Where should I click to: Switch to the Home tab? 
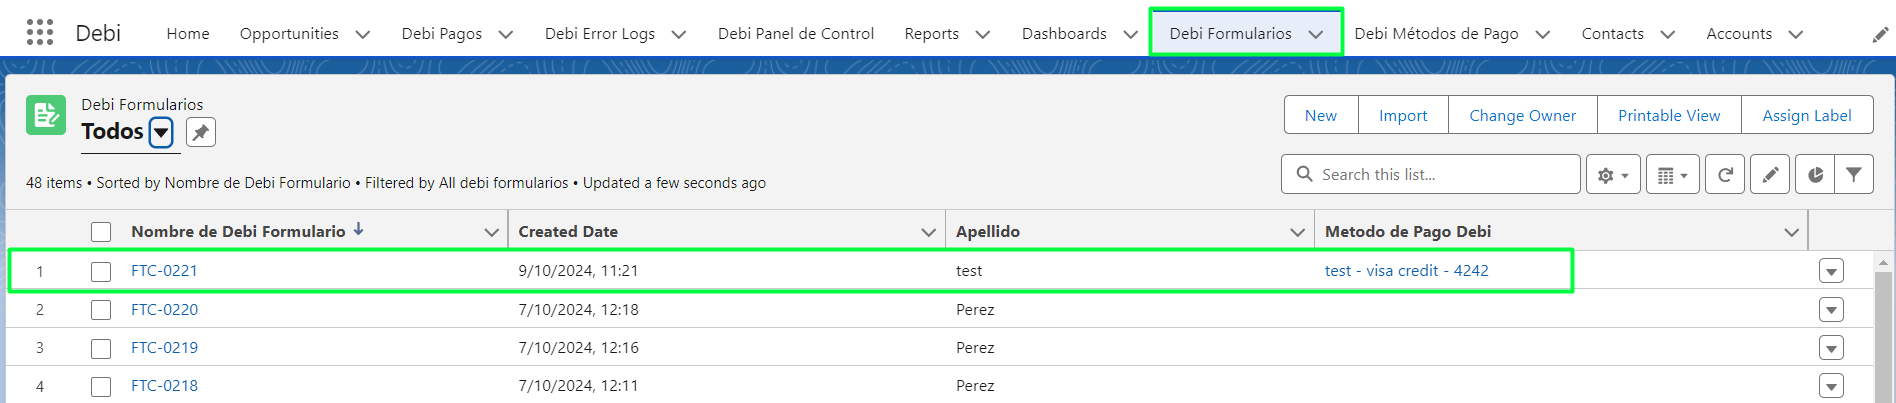(x=188, y=33)
